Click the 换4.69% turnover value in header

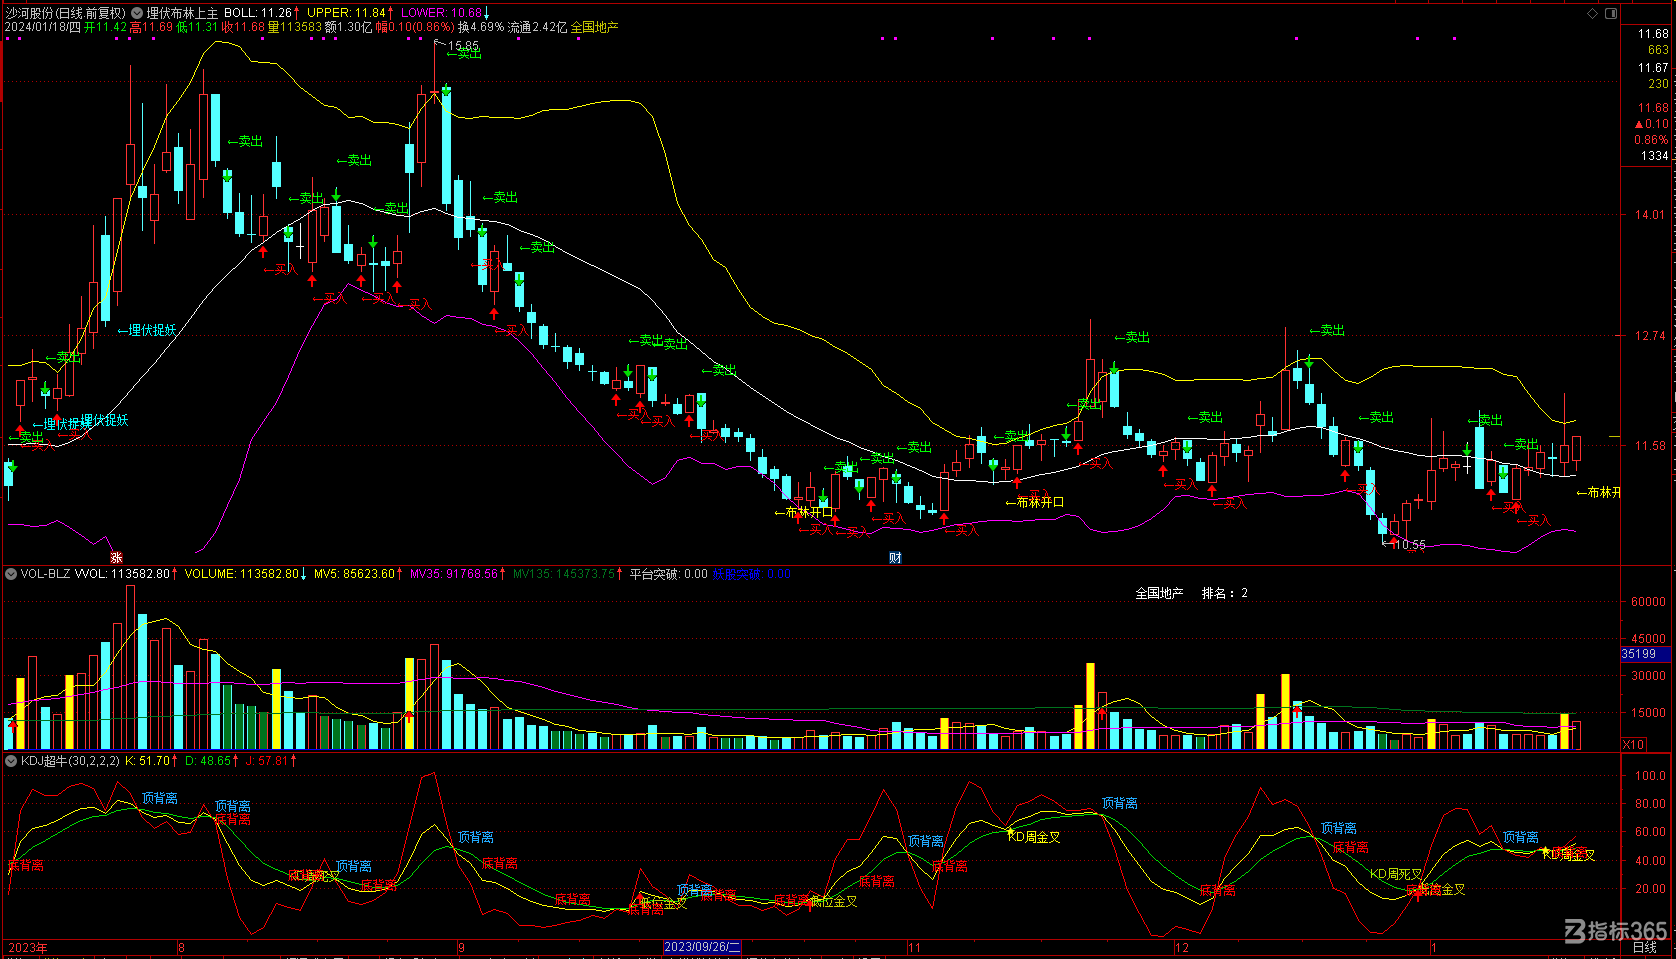point(481,27)
